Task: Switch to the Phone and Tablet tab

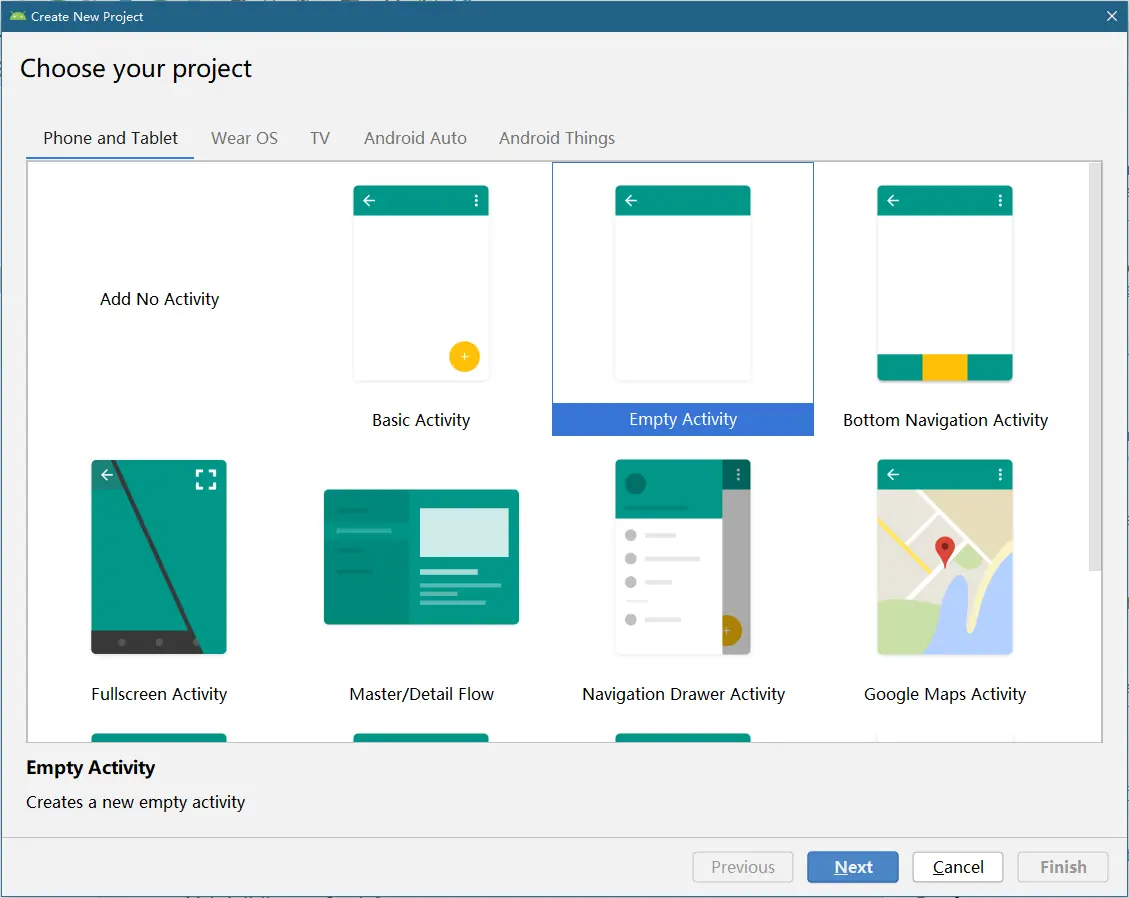Action: (110, 138)
